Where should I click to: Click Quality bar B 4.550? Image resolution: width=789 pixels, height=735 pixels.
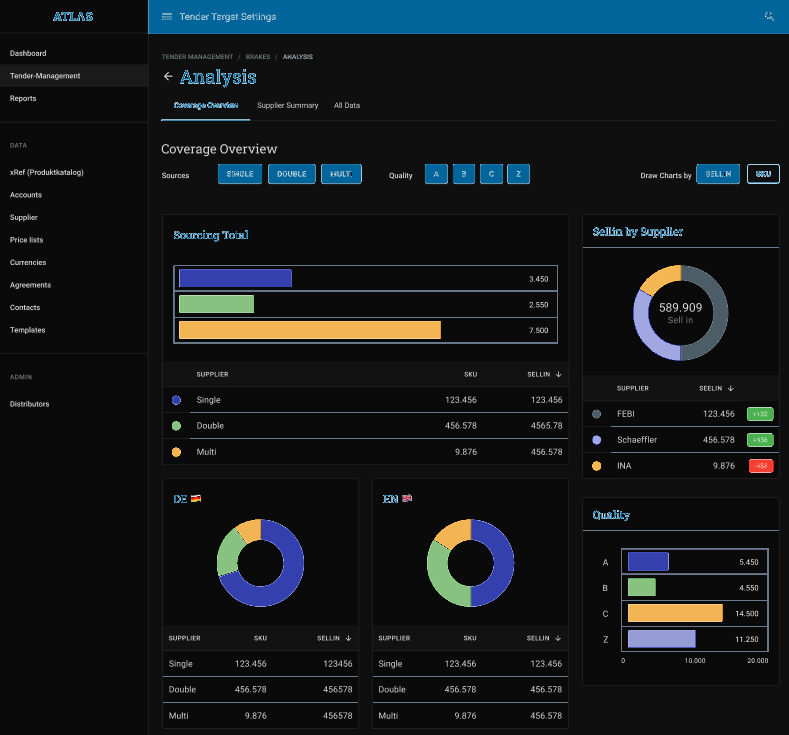[x=642, y=587]
